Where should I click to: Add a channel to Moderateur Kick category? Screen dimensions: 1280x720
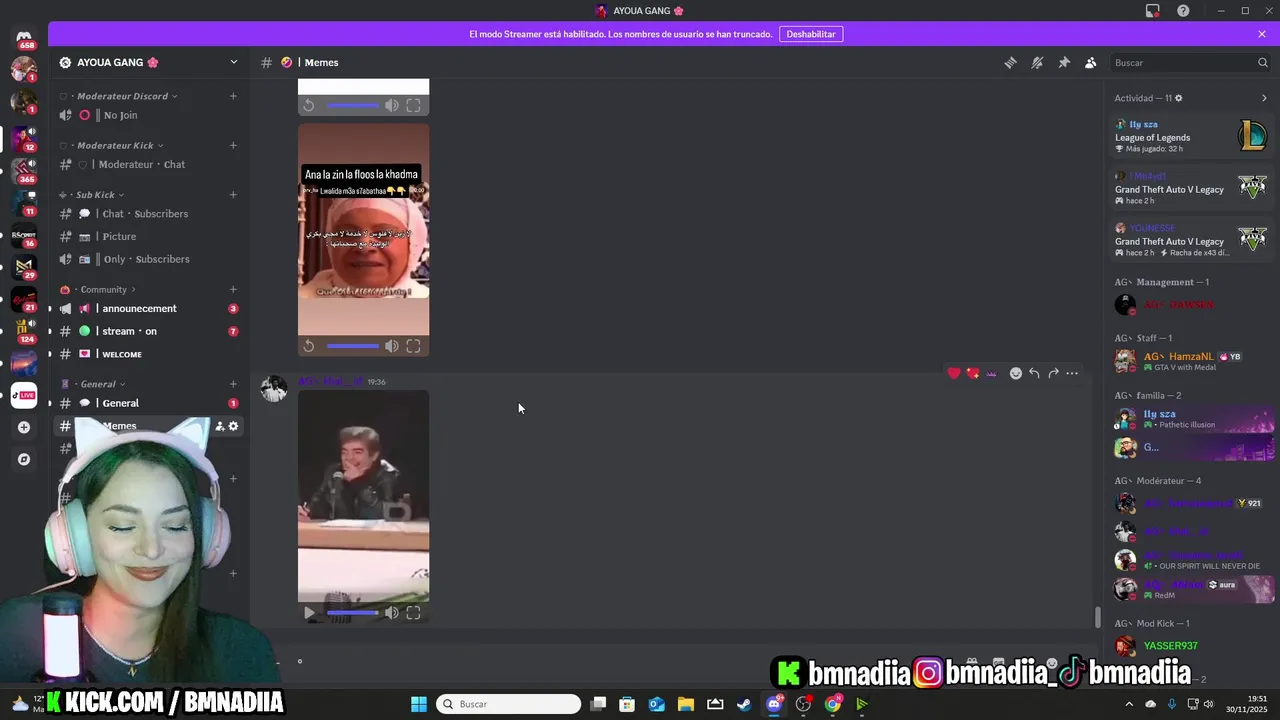click(x=233, y=145)
